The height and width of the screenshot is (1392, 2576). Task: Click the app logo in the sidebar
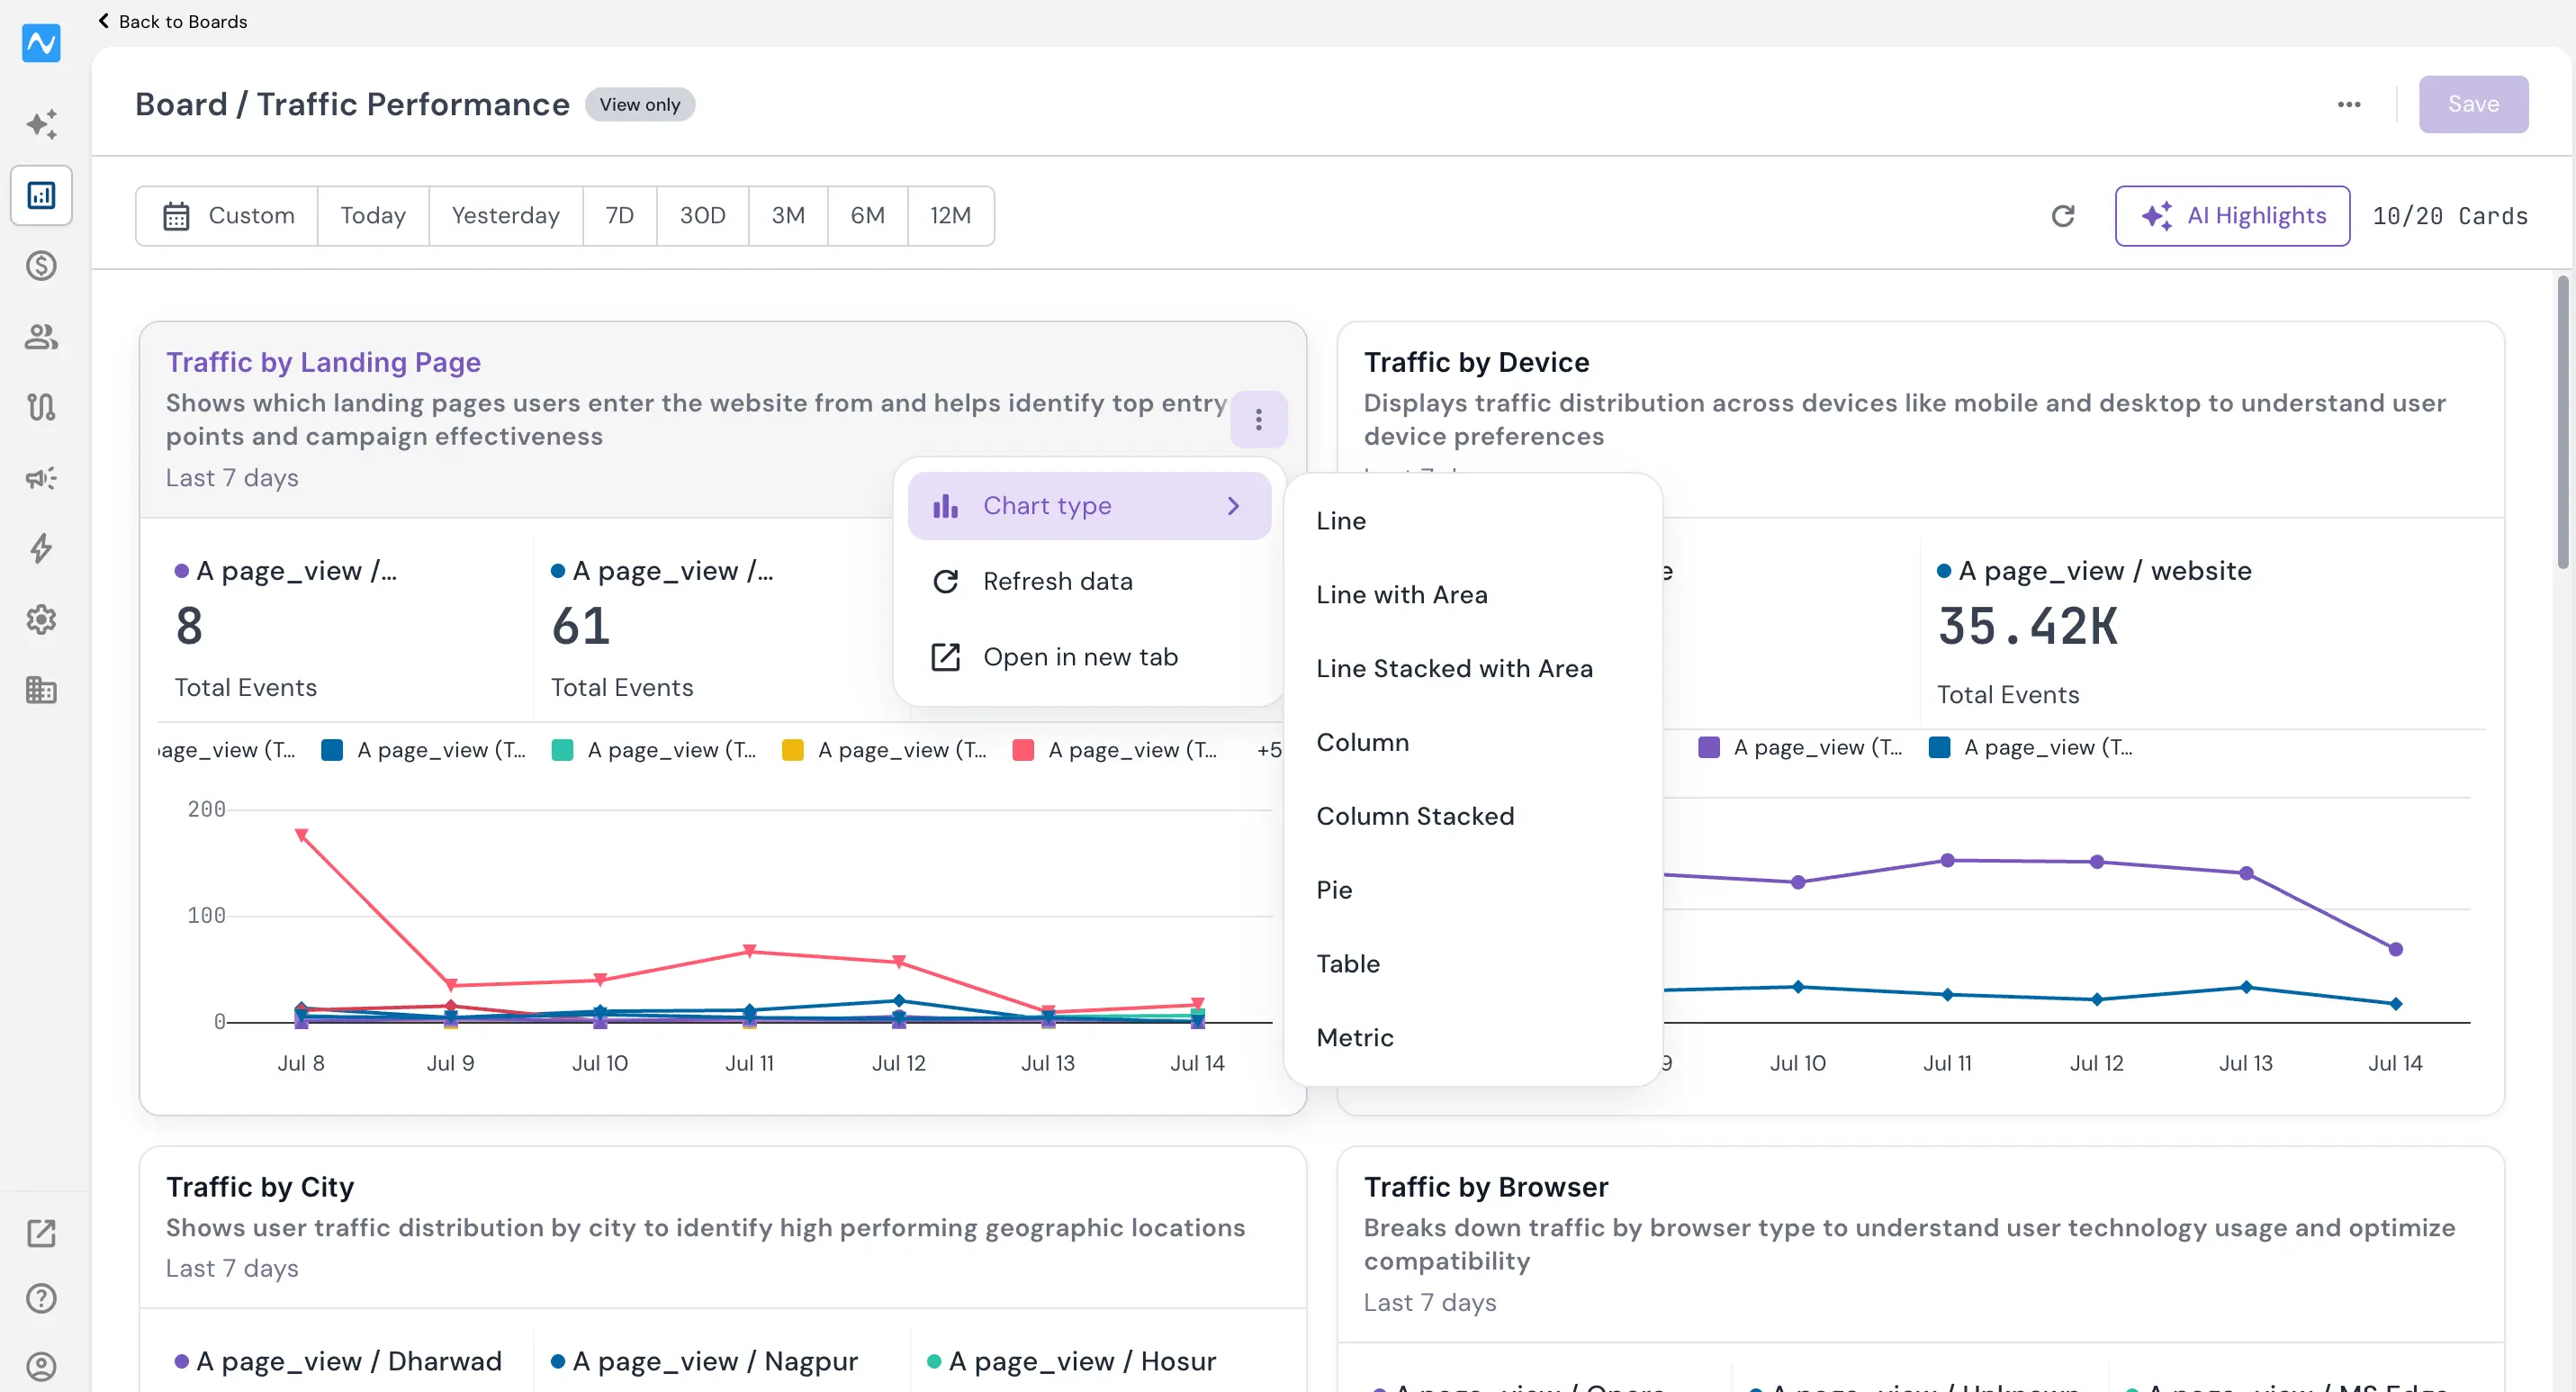click(x=41, y=42)
